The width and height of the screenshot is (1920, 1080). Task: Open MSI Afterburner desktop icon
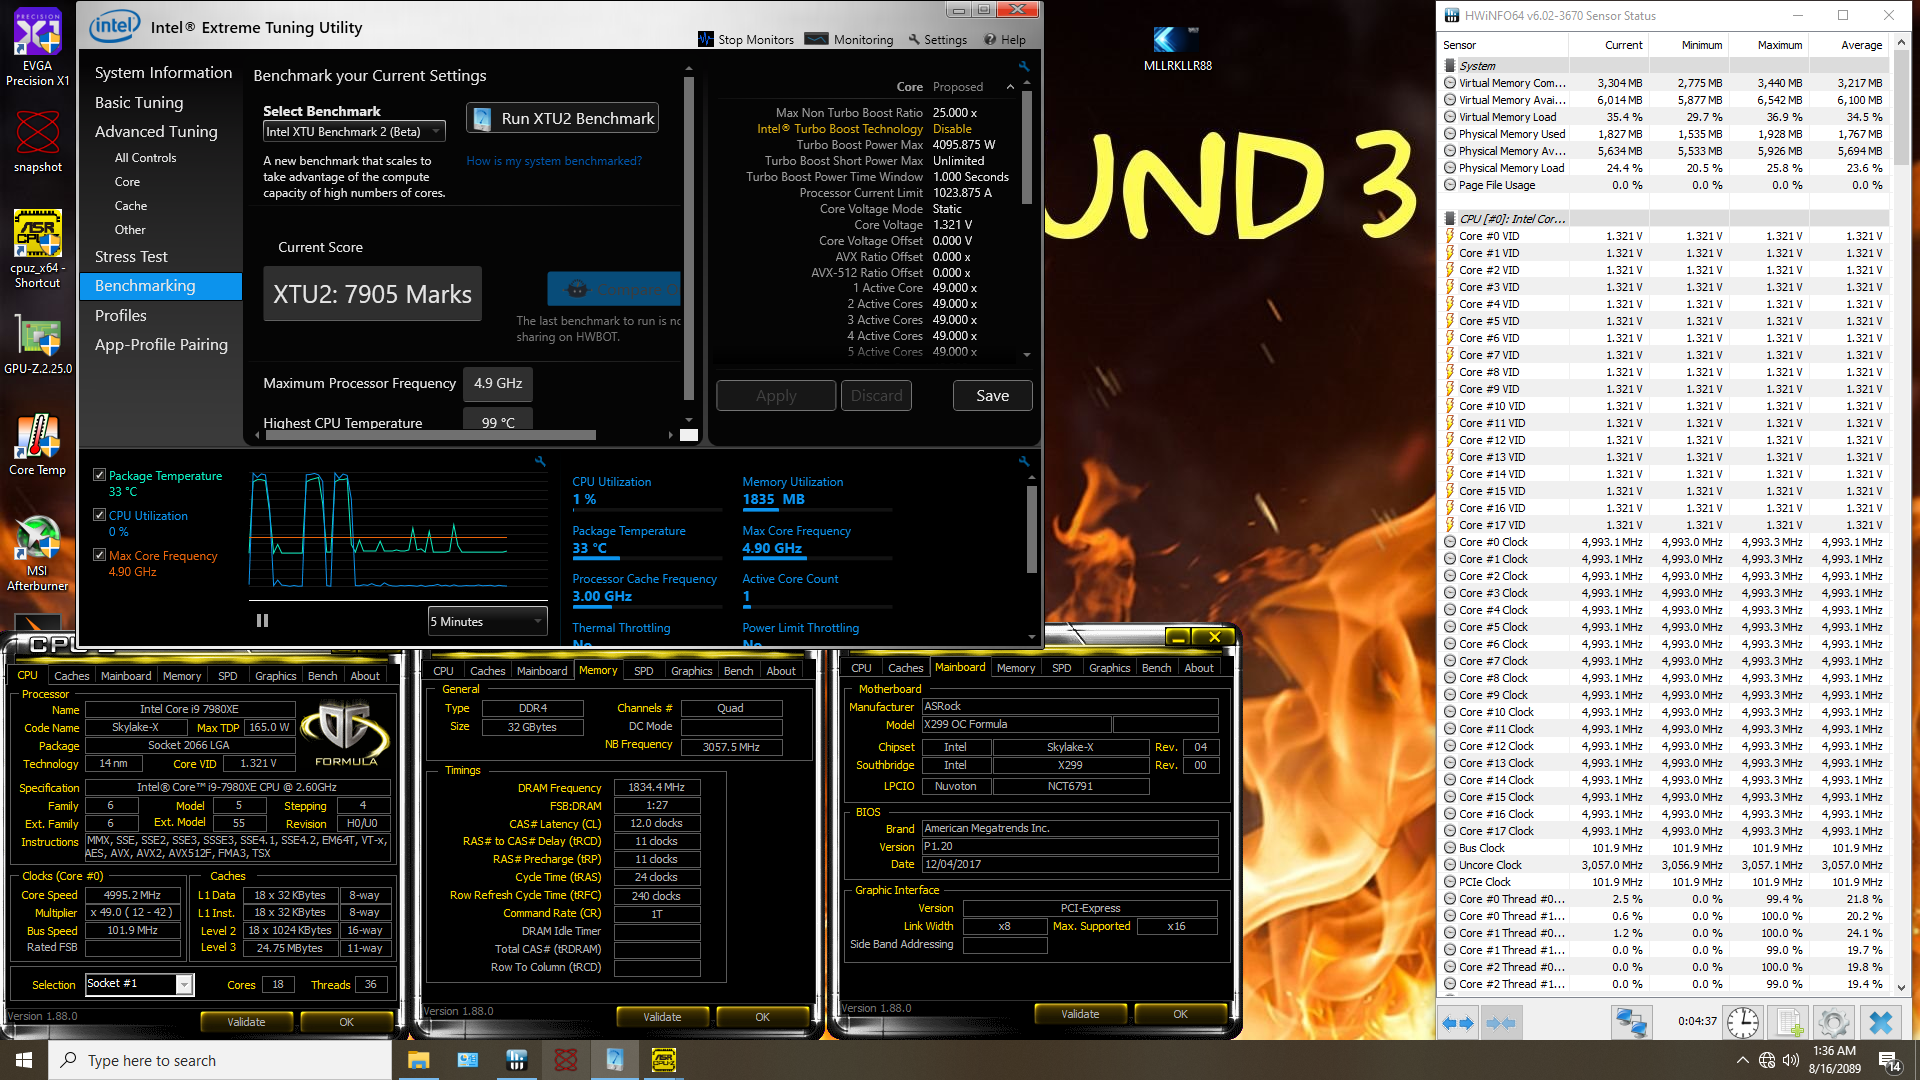38,553
